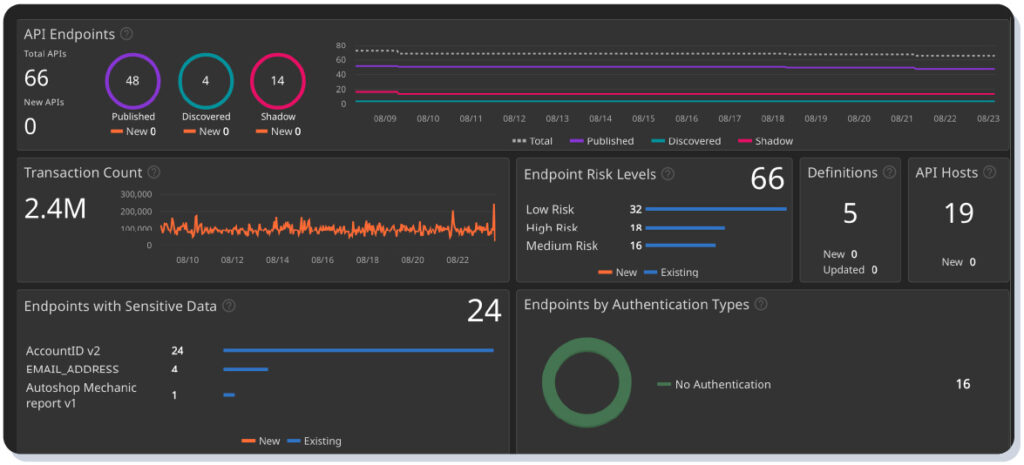Toggle the Total series in chart legend
Screen dimensions: 1024x465
pyautogui.click(x=532, y=141)
